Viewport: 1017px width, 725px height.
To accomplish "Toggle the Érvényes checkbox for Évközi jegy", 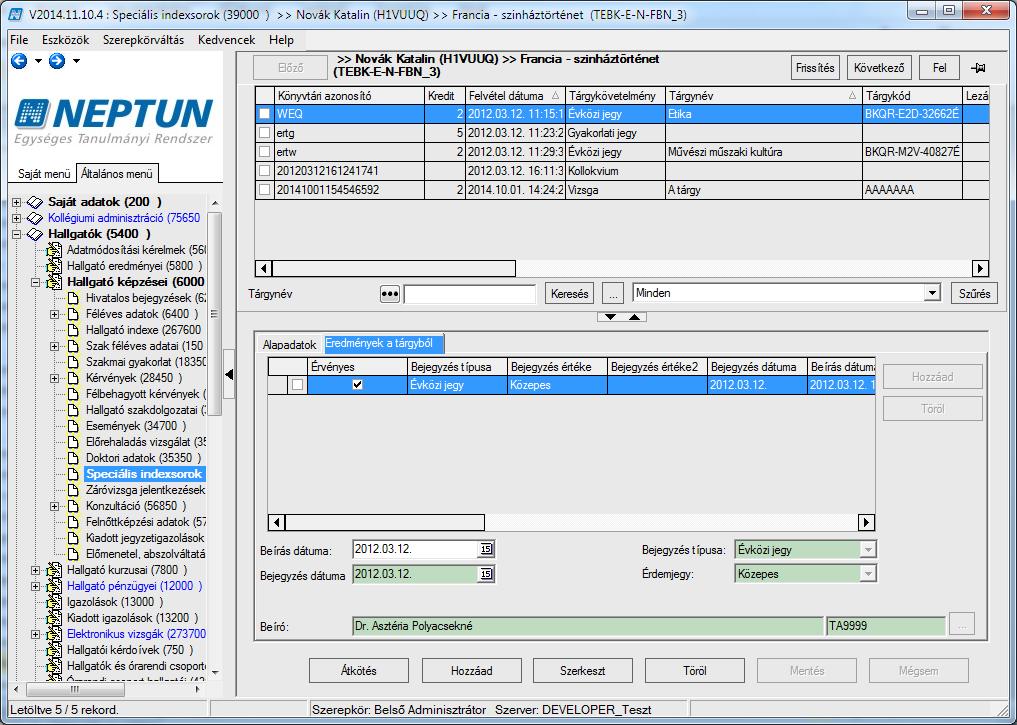I will [x=357, y=385].
